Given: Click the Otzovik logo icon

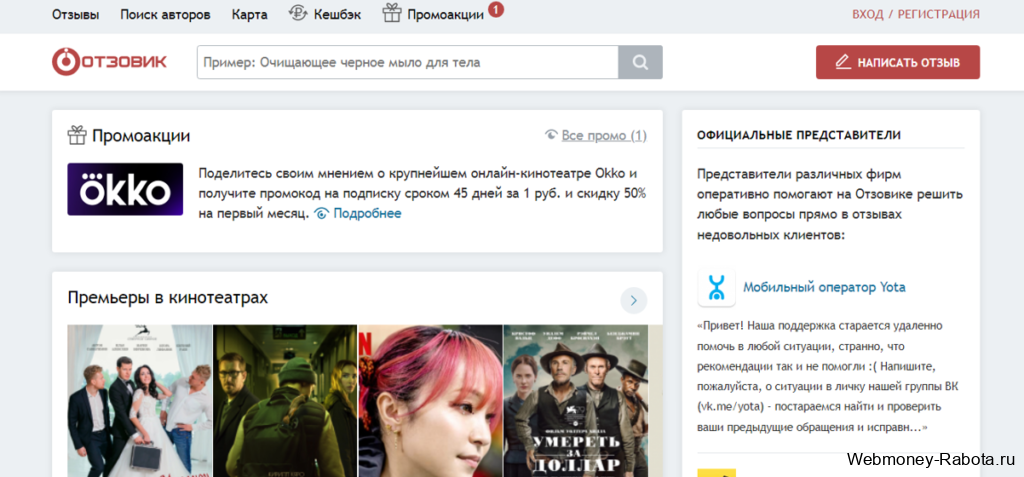Looking at the screenshot, I should [x=64, y=62].
